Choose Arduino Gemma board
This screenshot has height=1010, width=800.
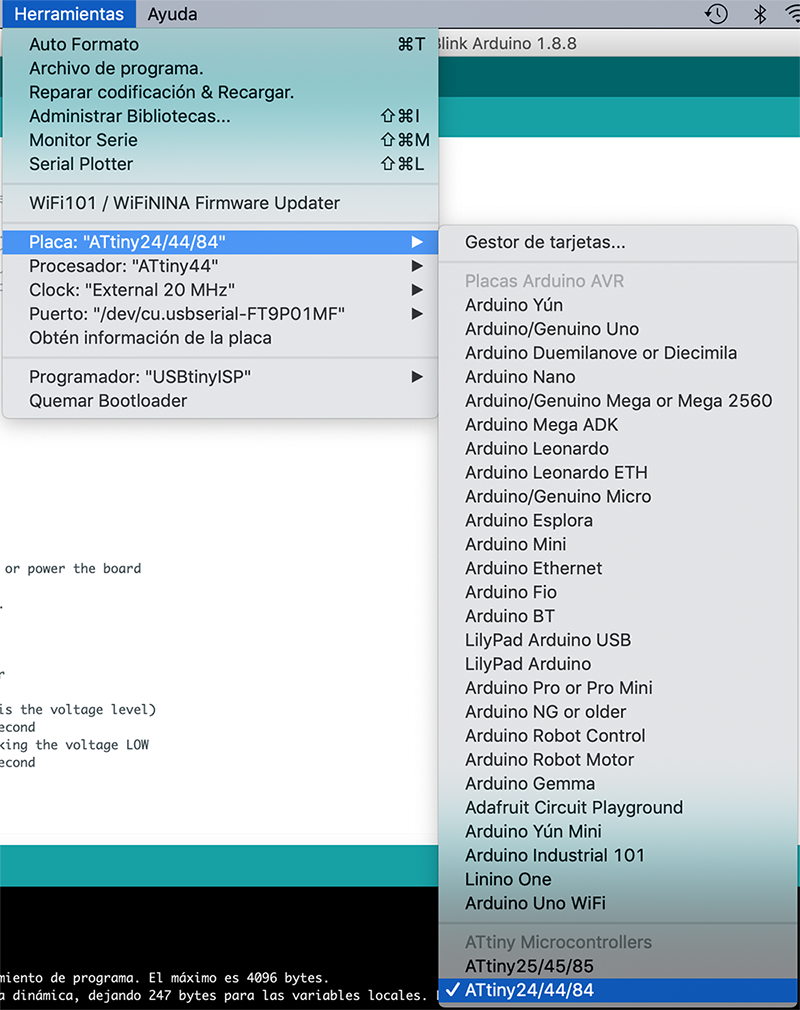pyautogui.click(x=618, y=783)
